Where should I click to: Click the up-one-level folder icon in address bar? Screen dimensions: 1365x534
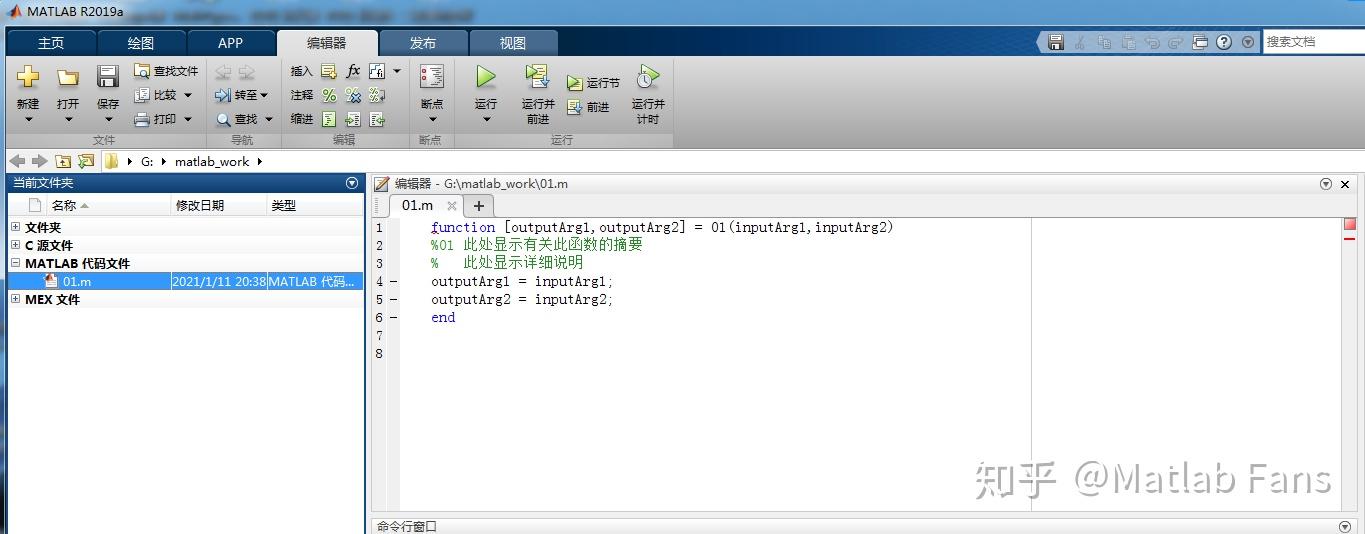[64, 161]
